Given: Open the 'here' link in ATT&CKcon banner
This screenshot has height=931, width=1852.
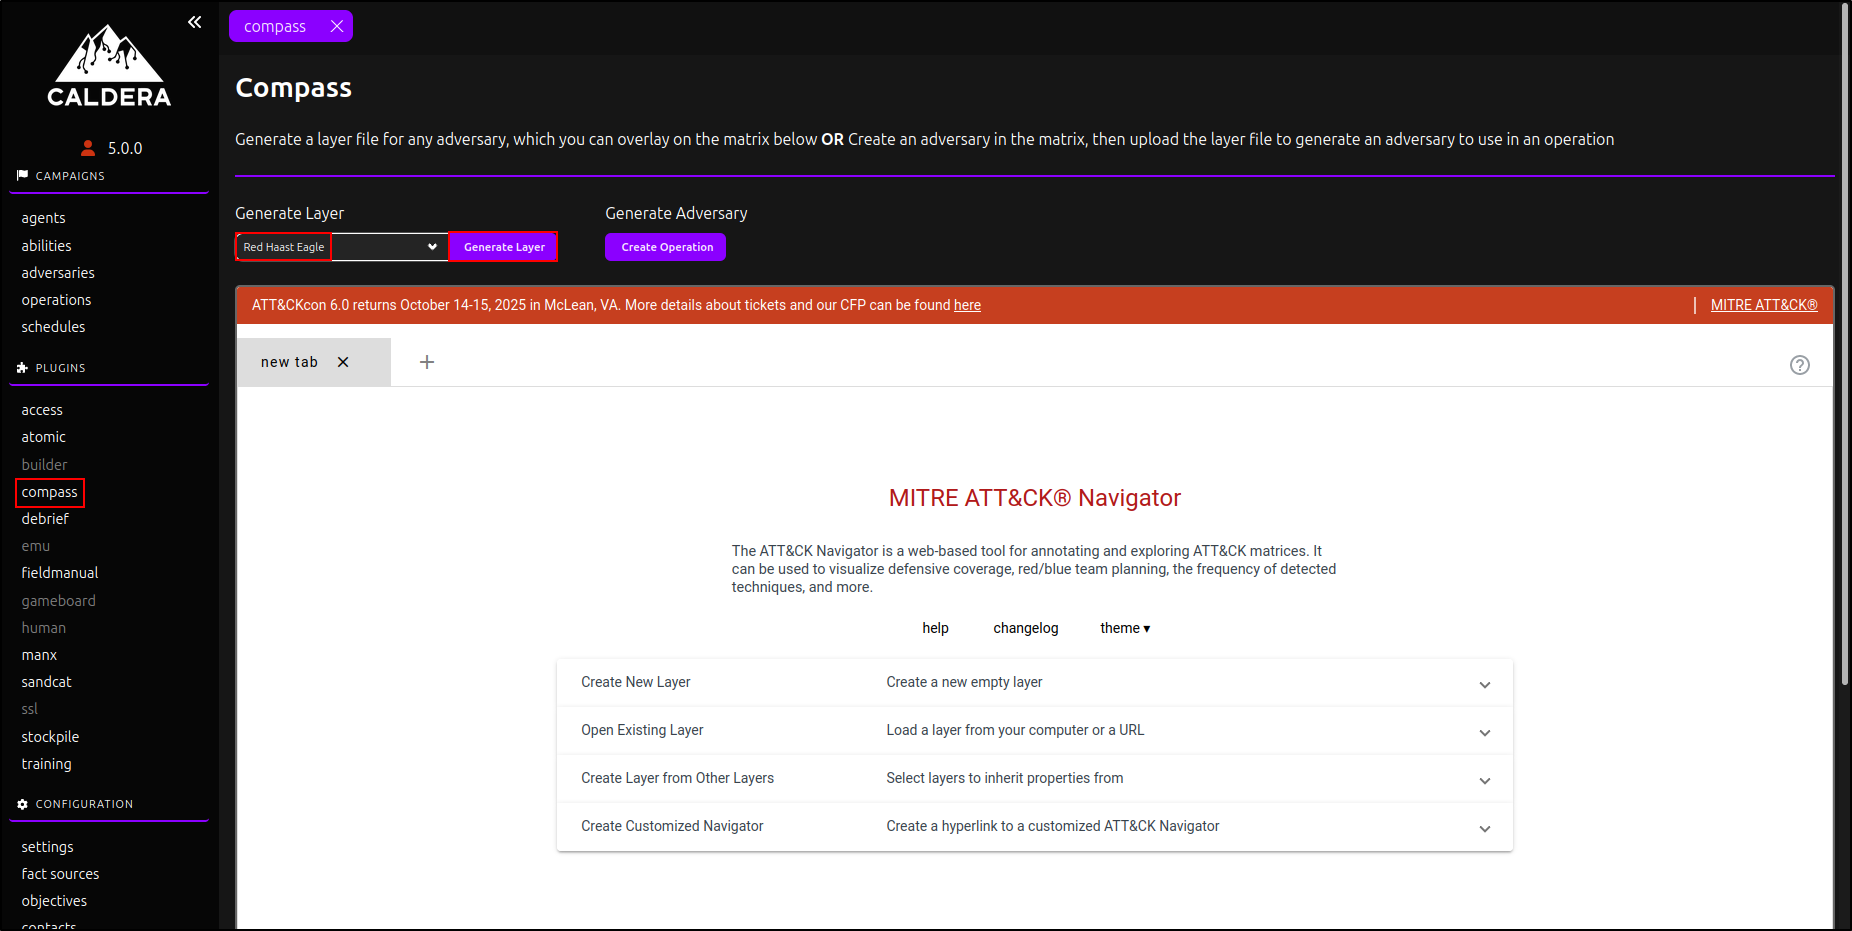Looking at the screenshot, I should [967, 305].
